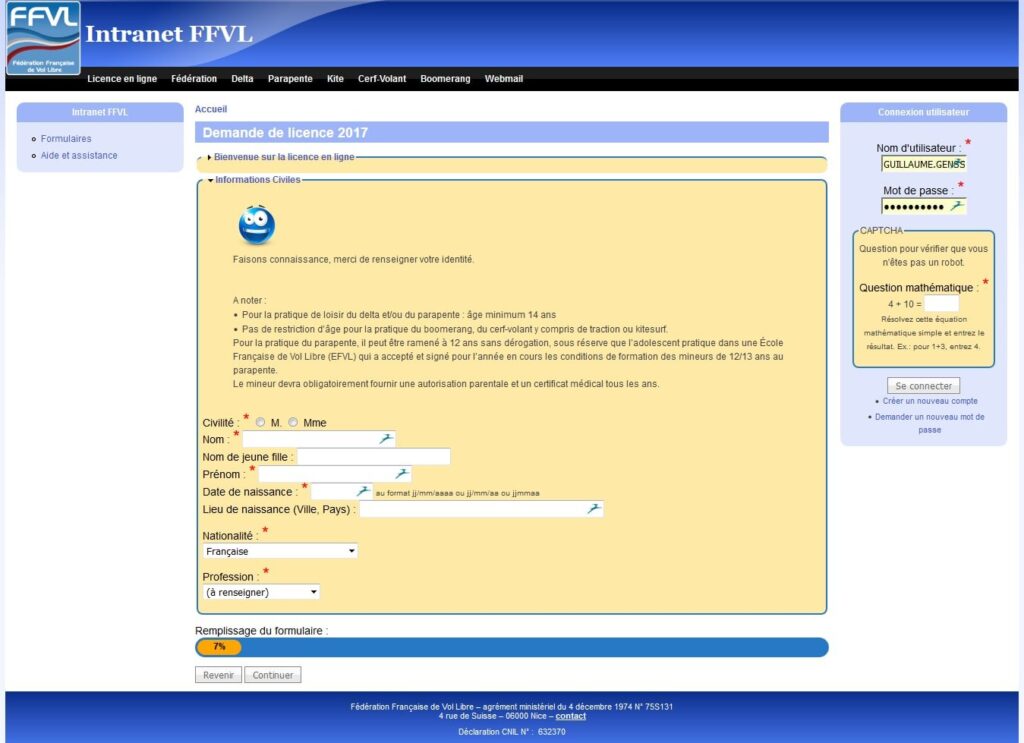
Task: Open the Nationalité dropdown
Action: click(x=280, y=551)
